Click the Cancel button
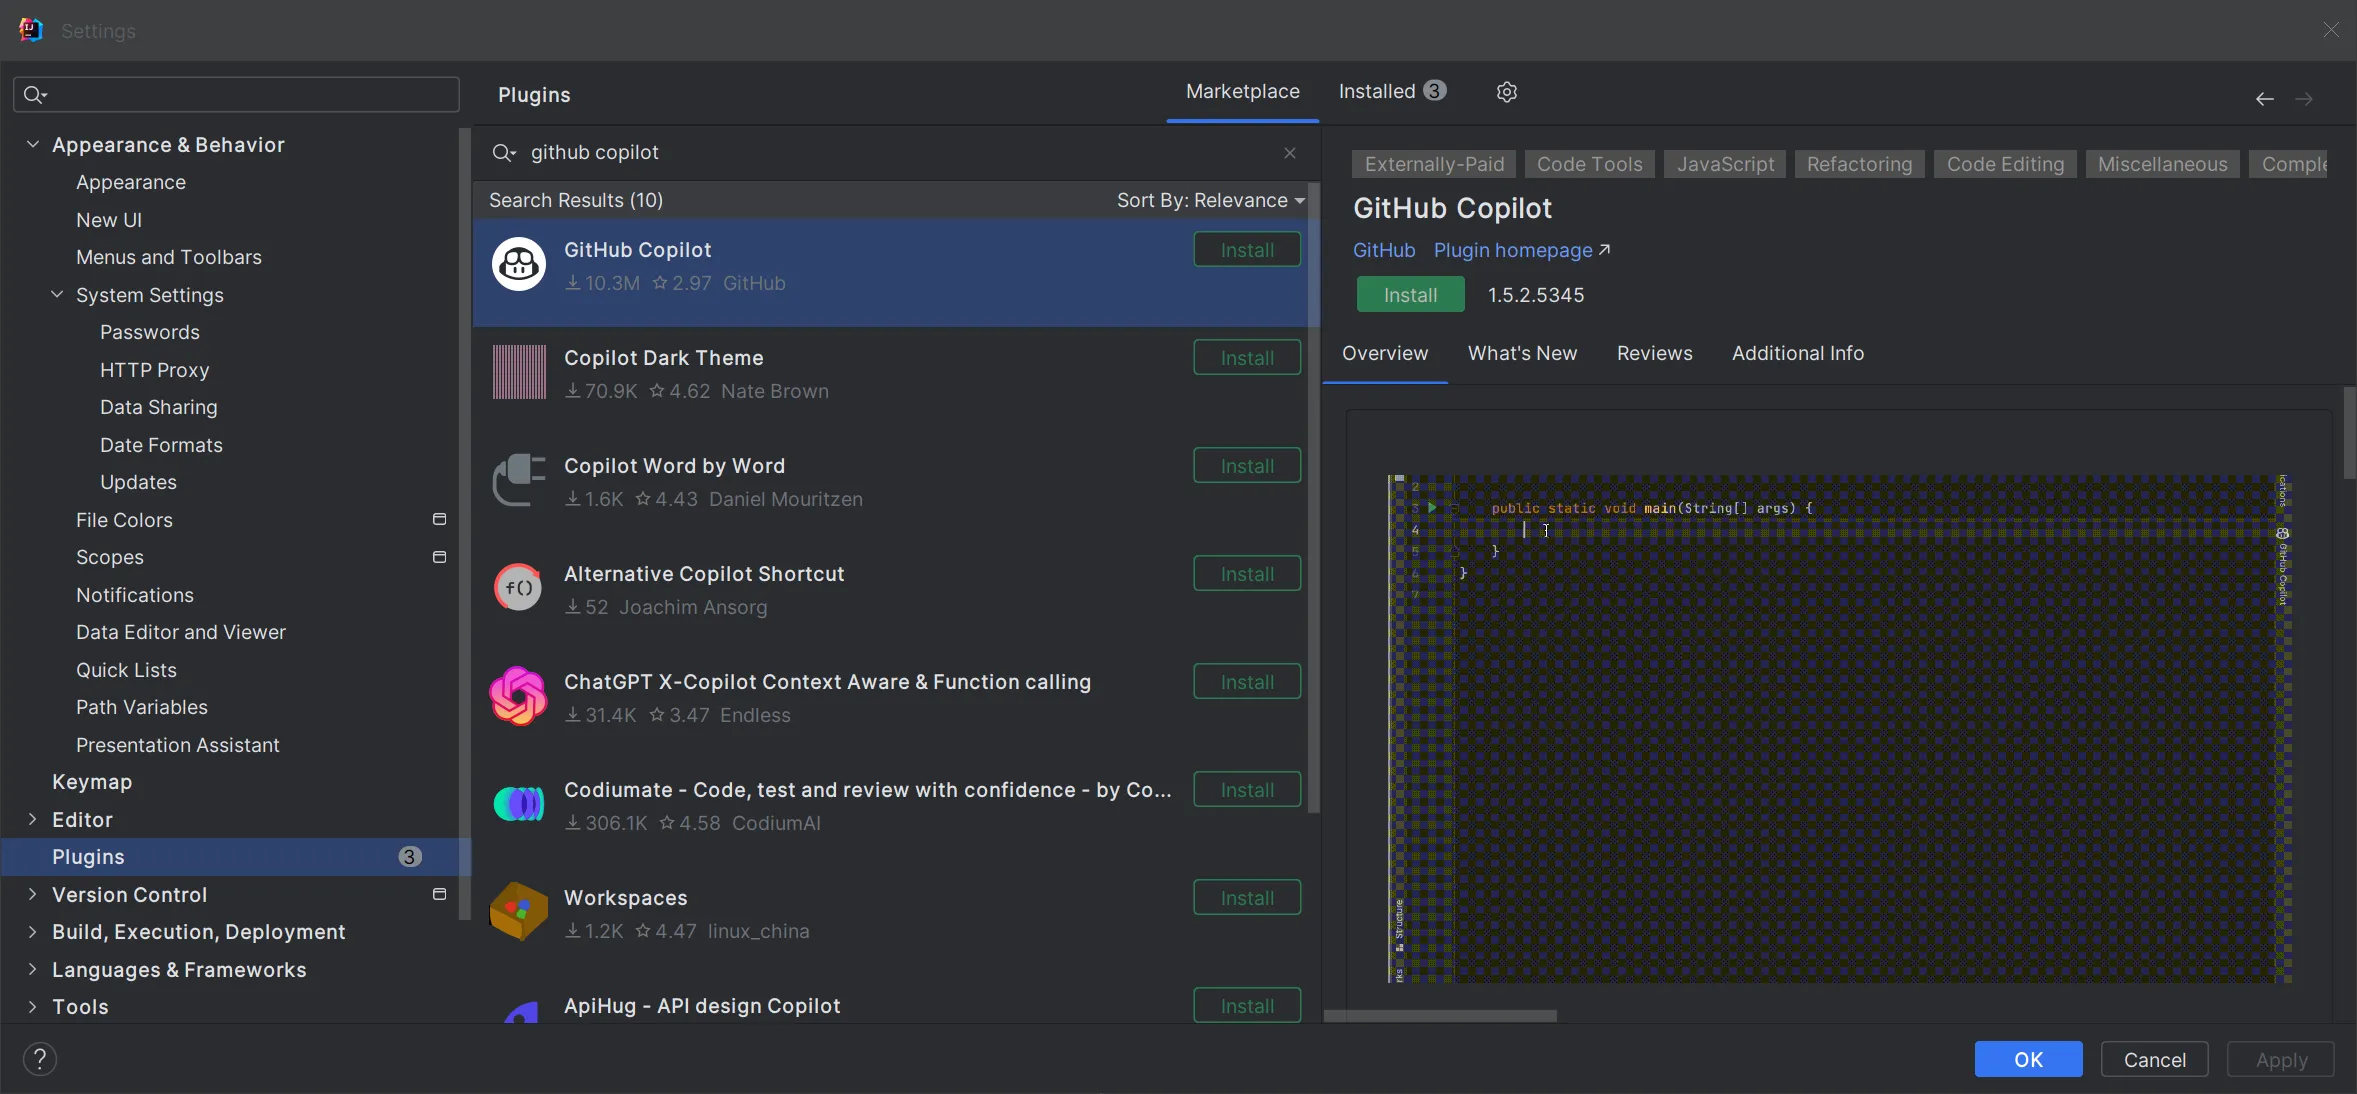 (x=2154, y=1060)
